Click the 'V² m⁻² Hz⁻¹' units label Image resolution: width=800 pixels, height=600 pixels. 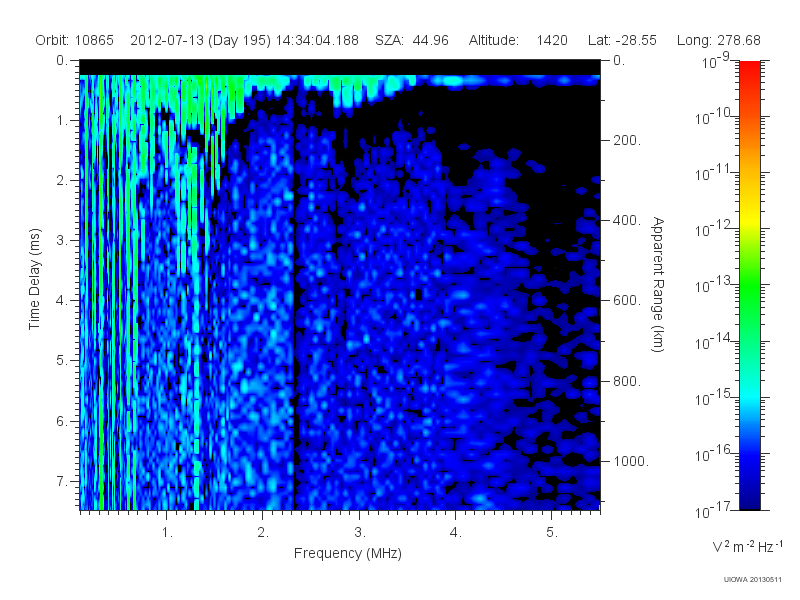pyautogui.click(x=747, y=546)
